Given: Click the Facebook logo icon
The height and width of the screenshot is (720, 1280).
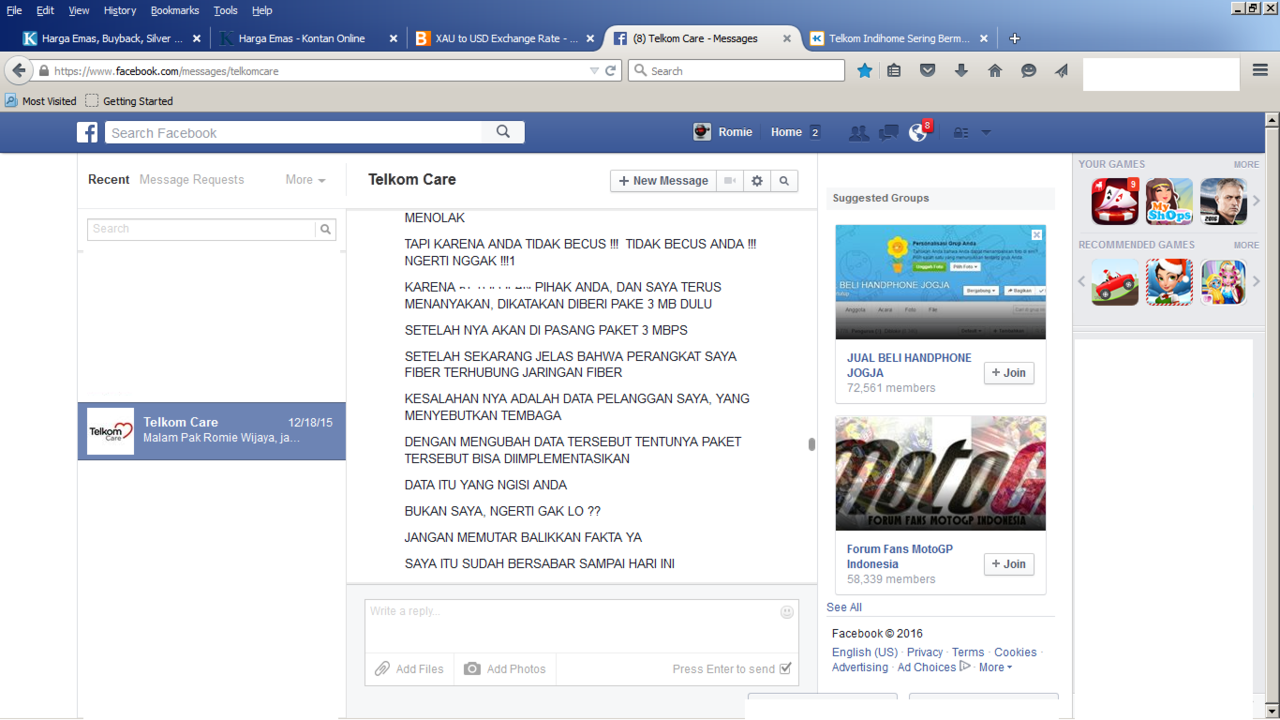Looking at the screenshot, I should [88, 132].
